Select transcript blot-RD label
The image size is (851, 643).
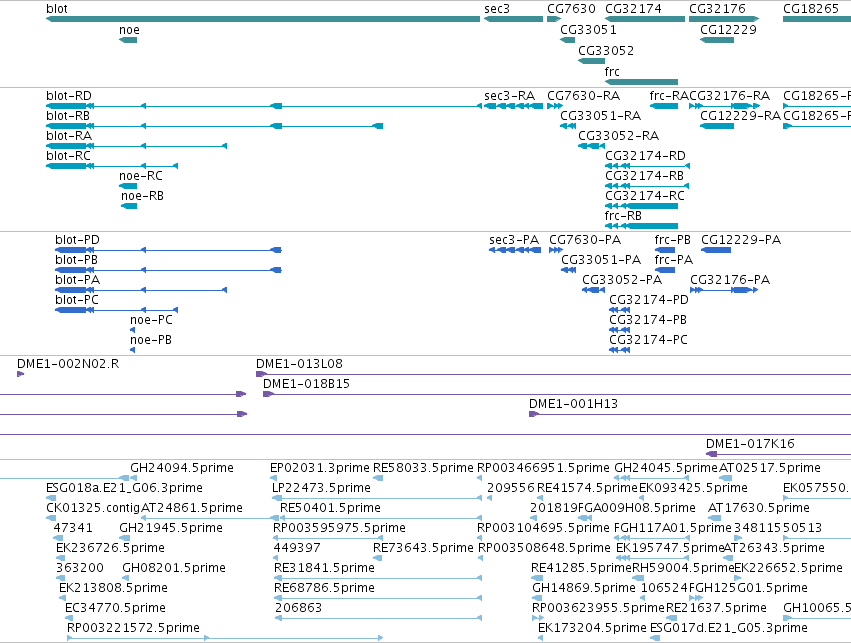tap(69, 96)
